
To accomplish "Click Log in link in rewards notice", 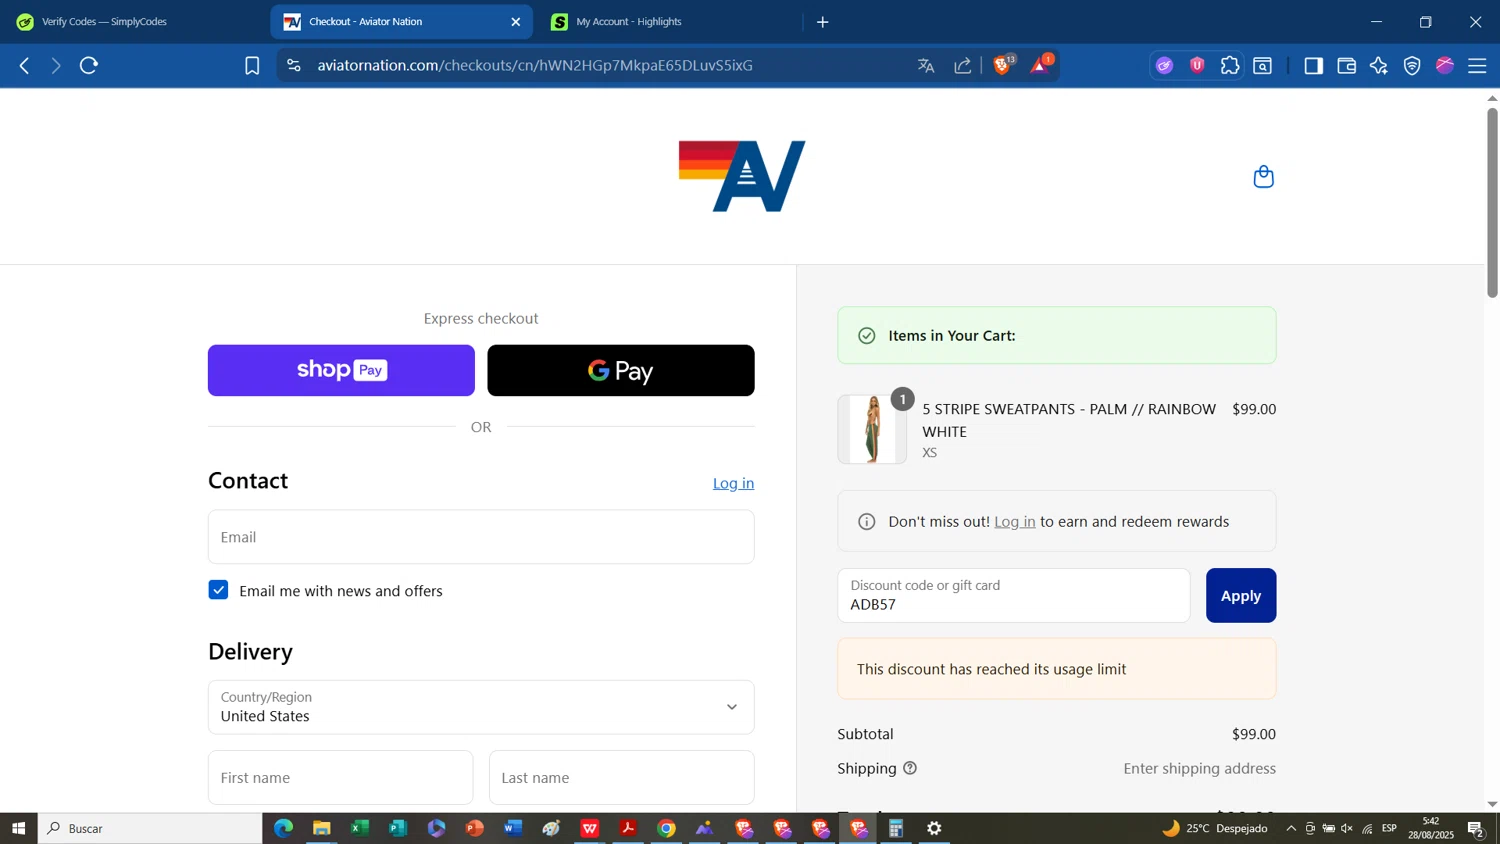I will pos(1014,521).
